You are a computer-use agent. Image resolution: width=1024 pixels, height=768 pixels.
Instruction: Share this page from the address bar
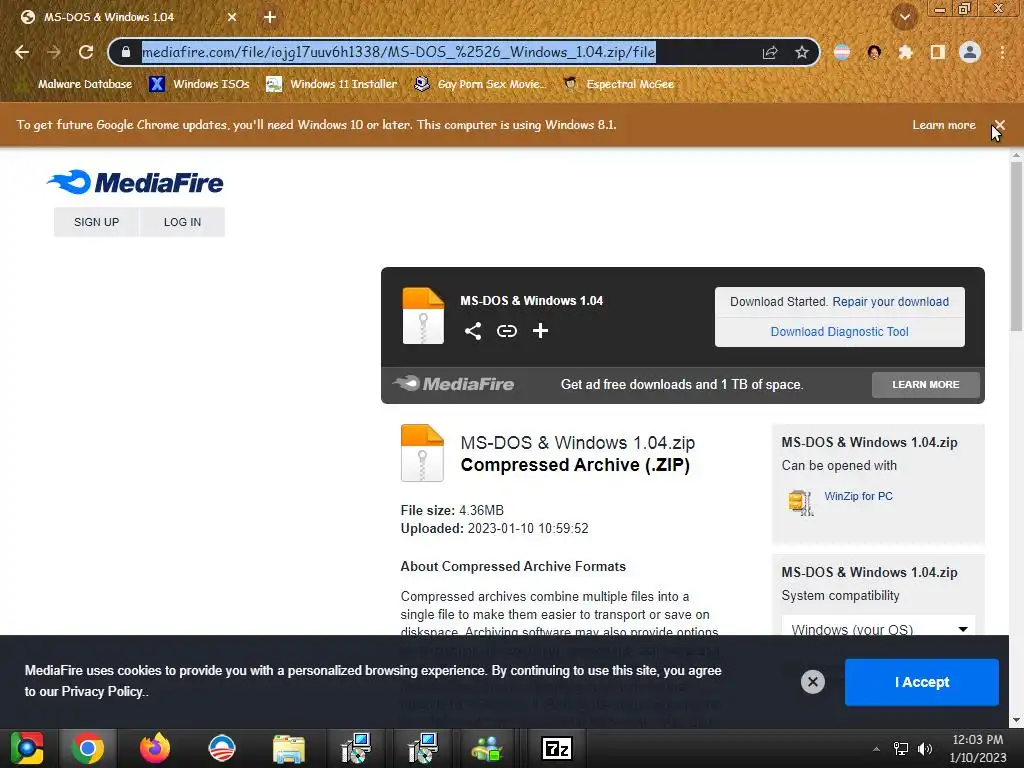click(x=770, y=52)
